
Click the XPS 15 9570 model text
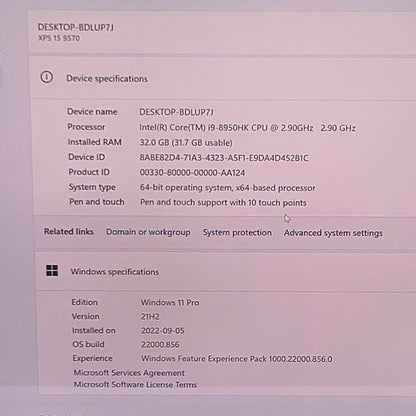point(59,38)
